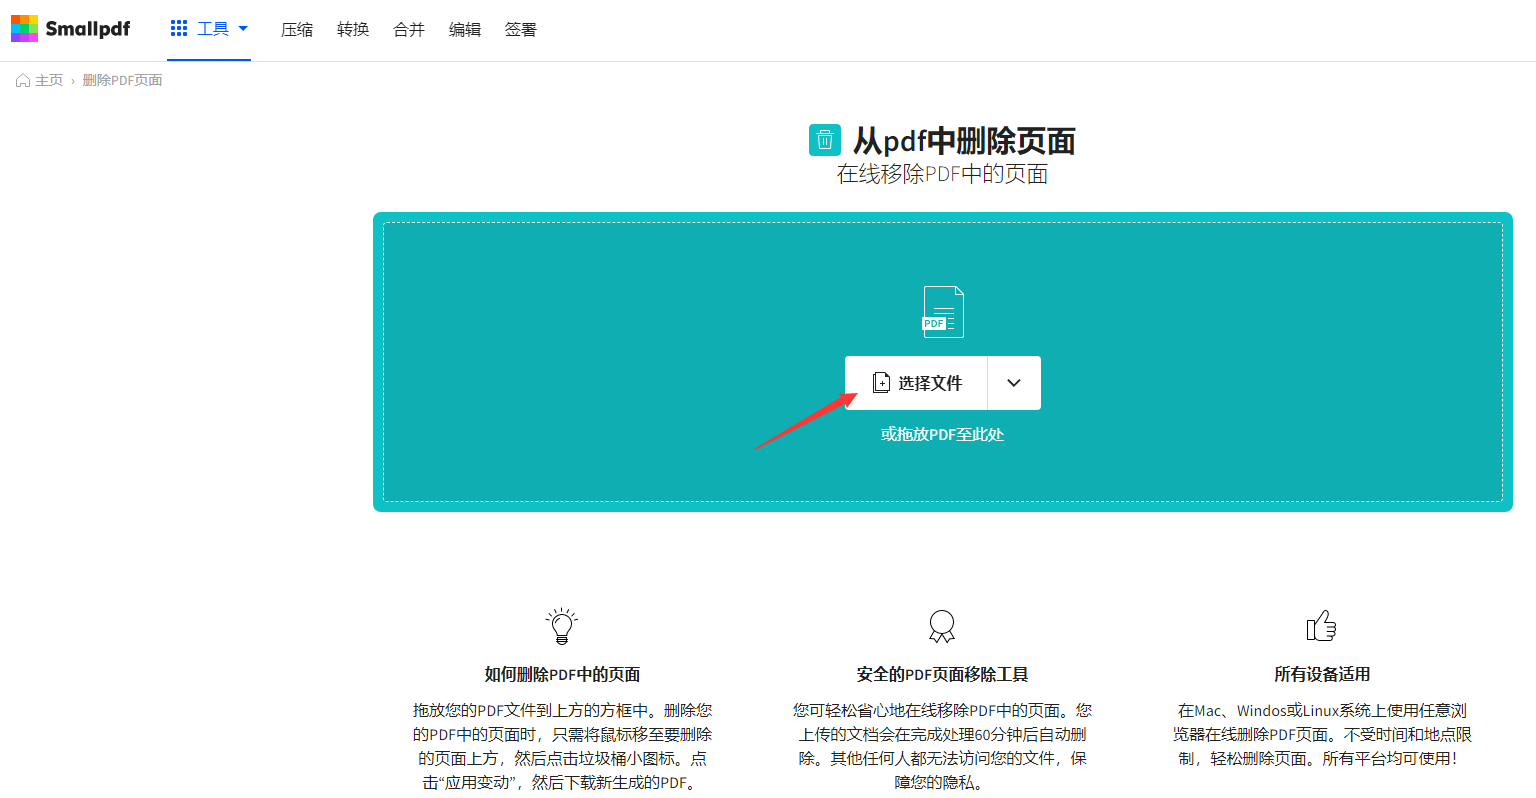The image size is (1536, 798).
Task: Click the heading 所有设备适用
Action: (1322, 674)
